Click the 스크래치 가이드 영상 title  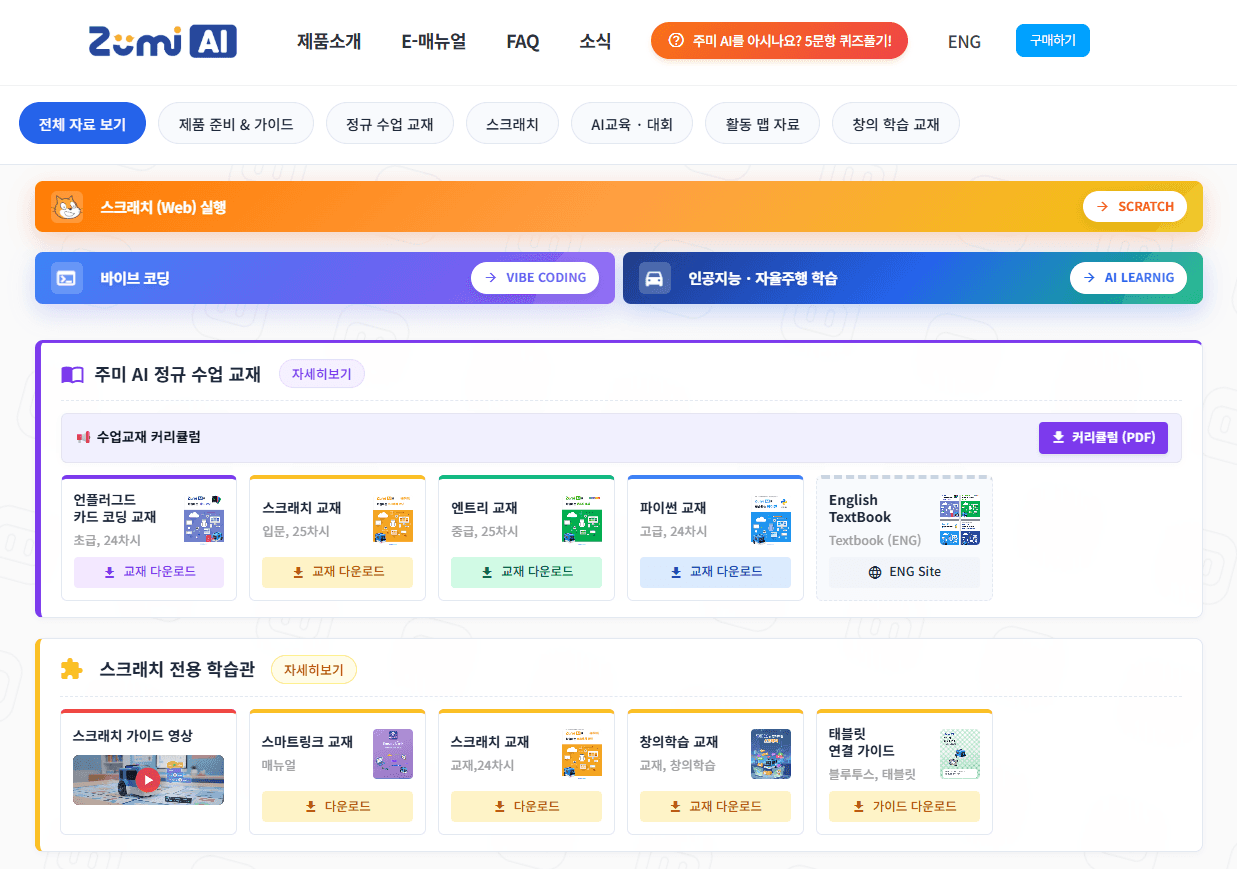[x=133, y=736]
